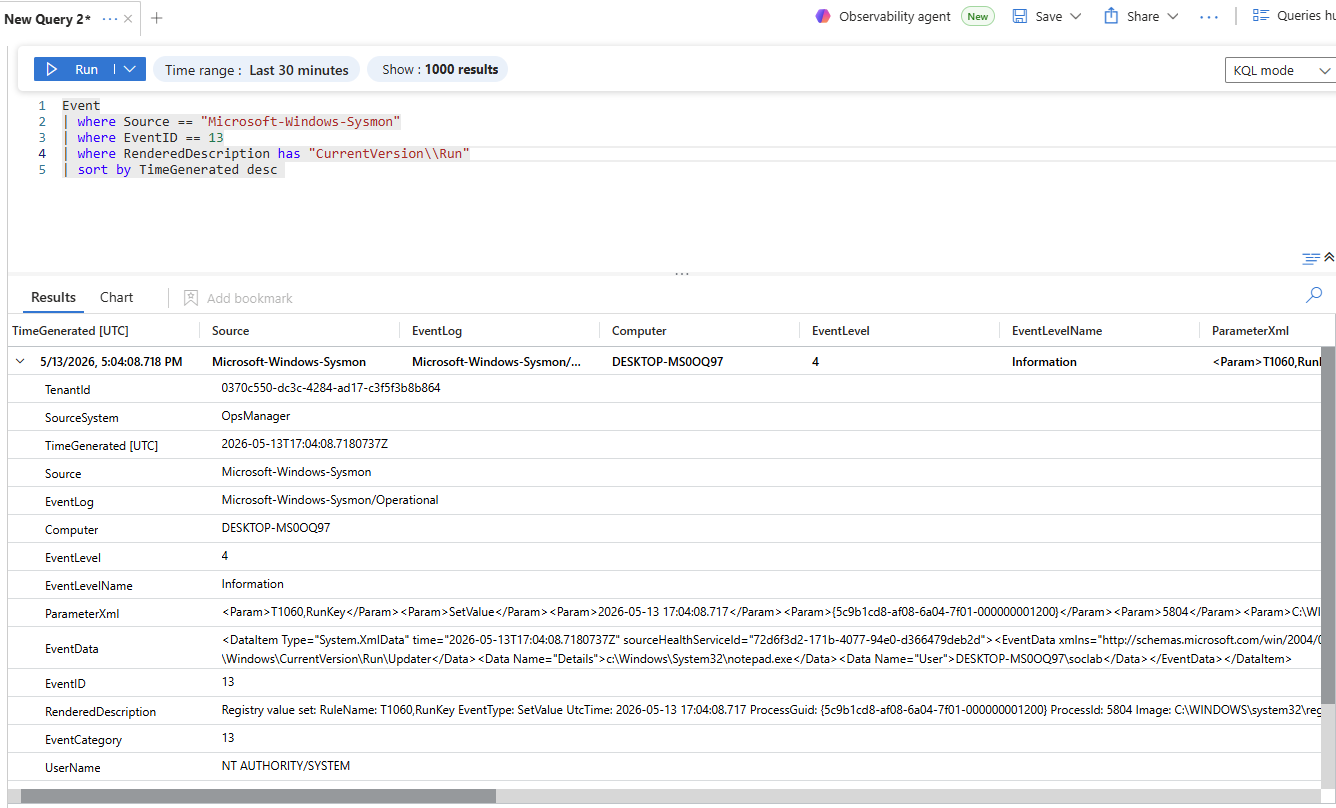Screen dimensions: 1336x808
Task: Click the Add bookmark button text
Action: coord(250,298)
